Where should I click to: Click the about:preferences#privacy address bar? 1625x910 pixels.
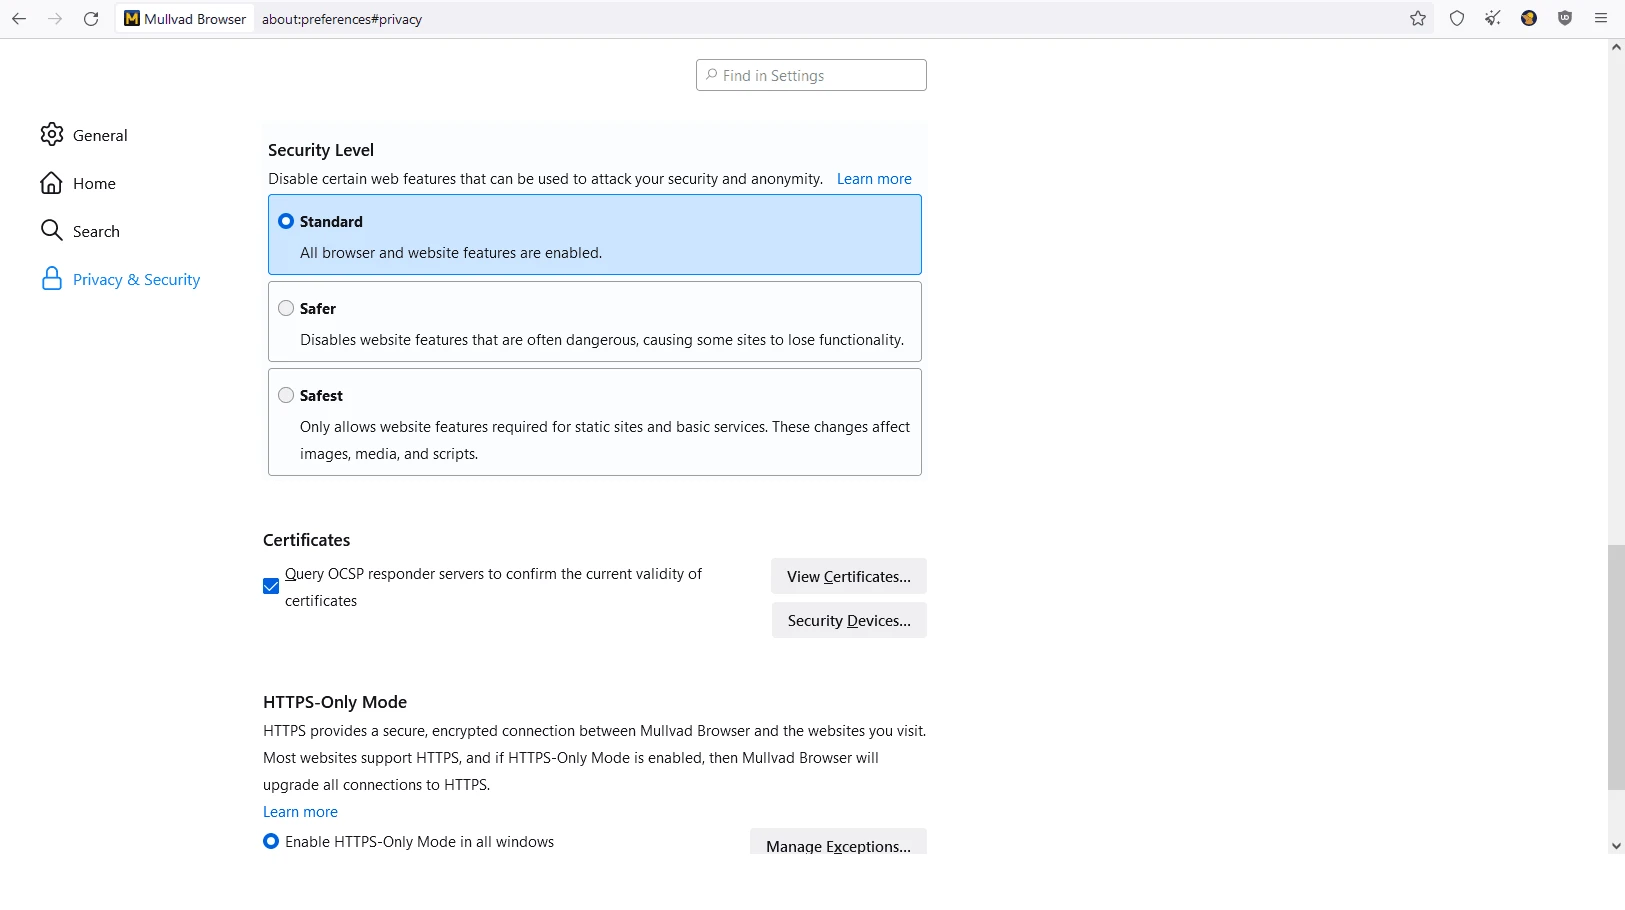830,19
